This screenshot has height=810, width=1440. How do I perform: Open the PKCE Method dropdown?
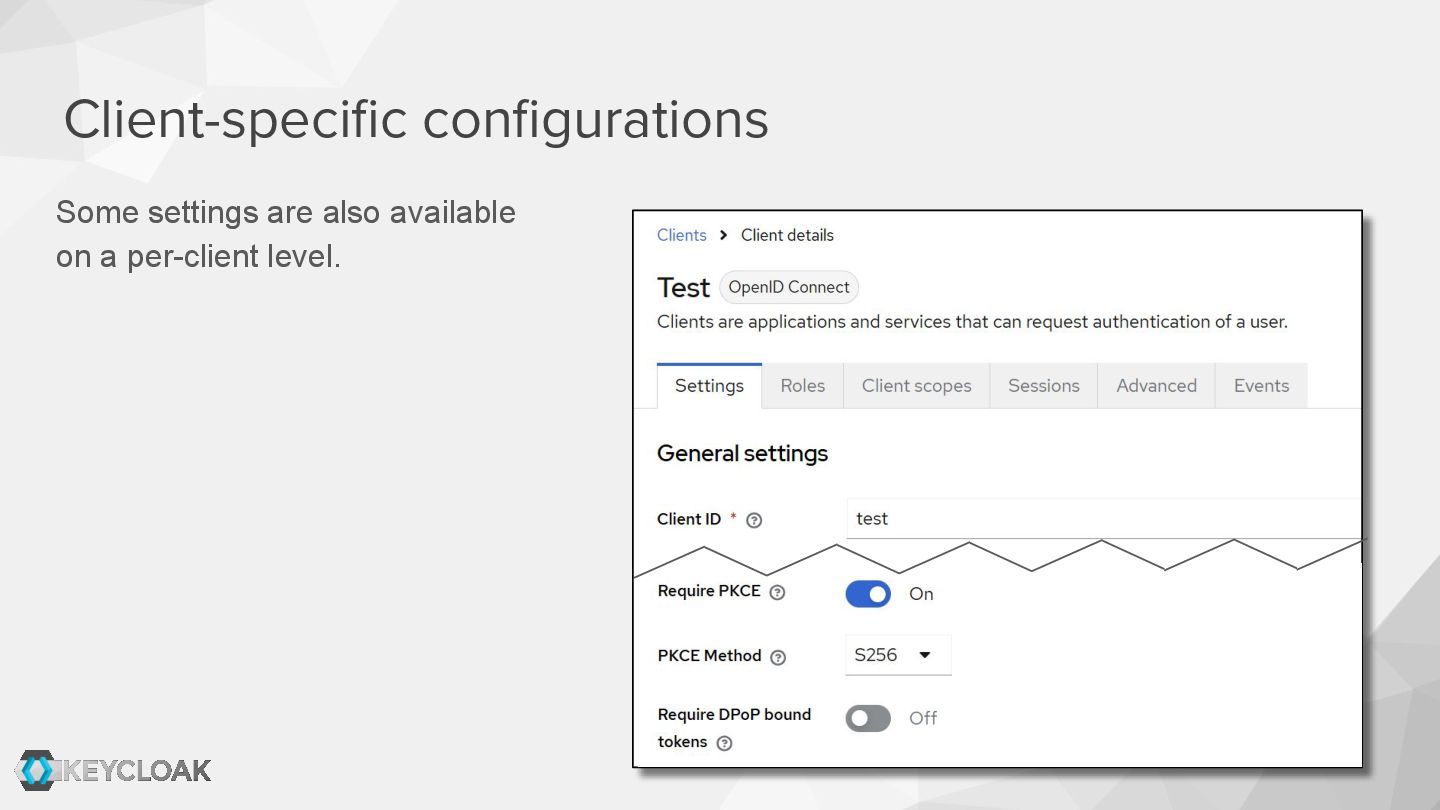point(897,655)
